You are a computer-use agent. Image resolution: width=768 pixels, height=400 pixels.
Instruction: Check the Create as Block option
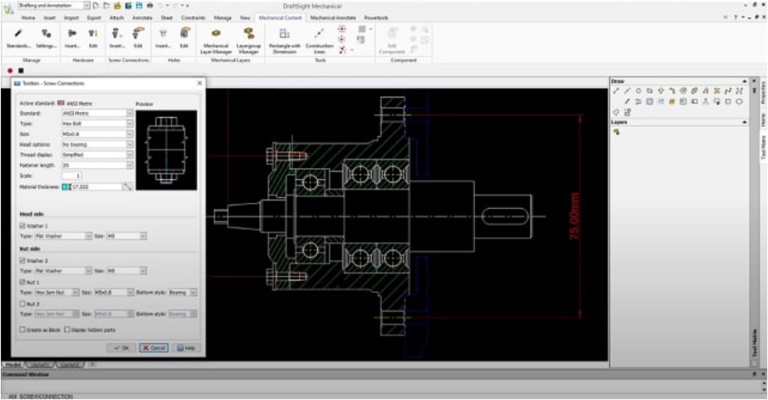[23, 329]
